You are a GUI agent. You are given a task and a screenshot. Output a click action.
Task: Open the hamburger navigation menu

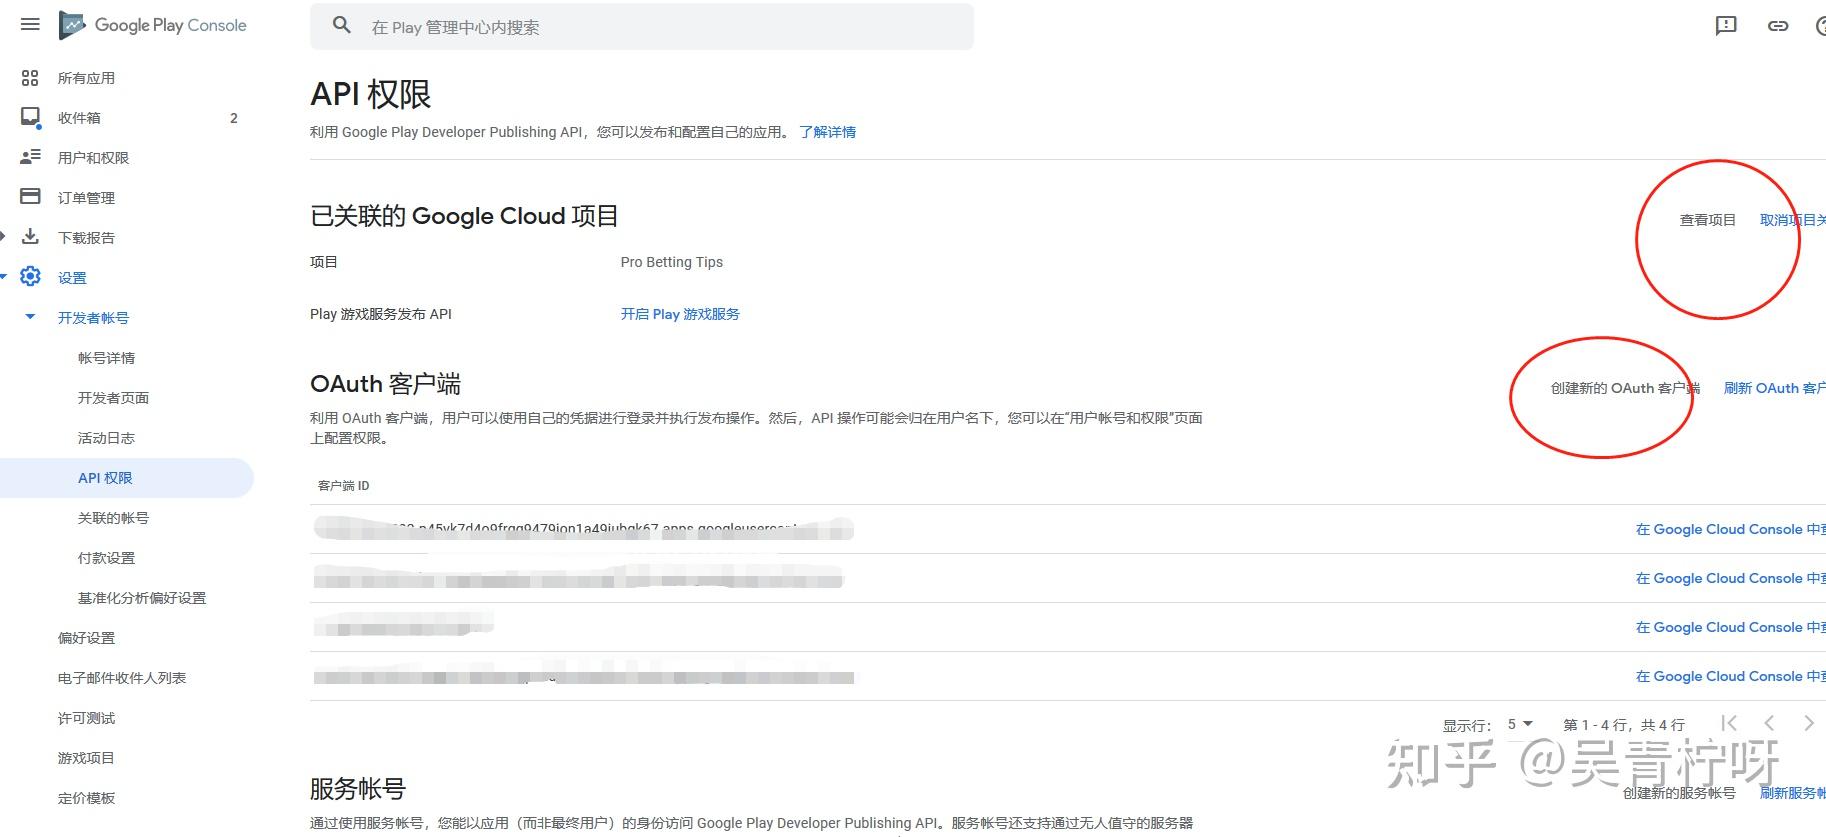point(30,24)
